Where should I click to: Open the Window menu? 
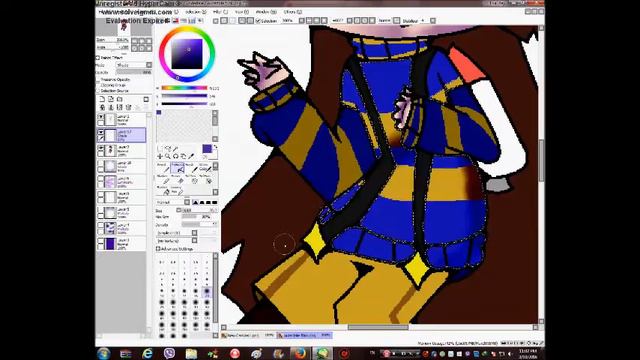[x=266, y=12]
